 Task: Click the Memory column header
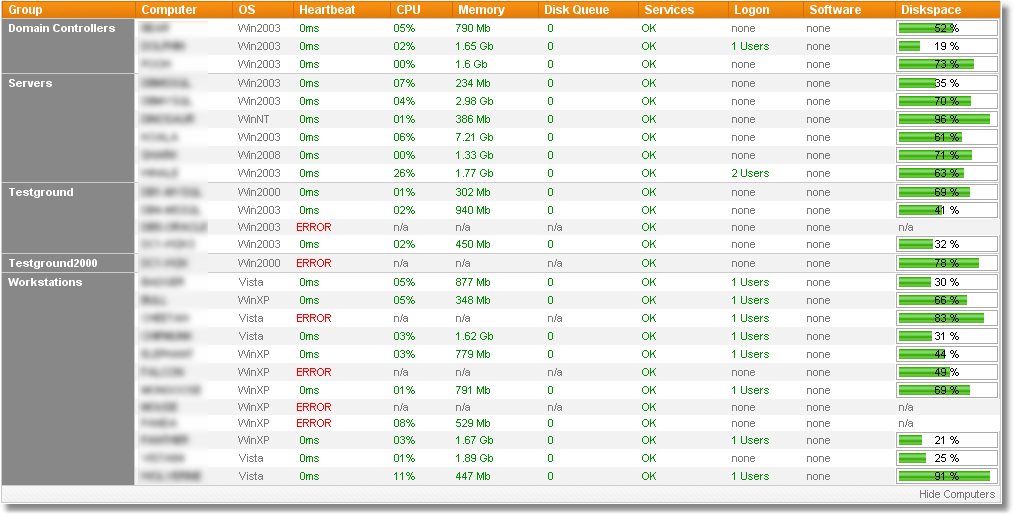coord(481,10)
